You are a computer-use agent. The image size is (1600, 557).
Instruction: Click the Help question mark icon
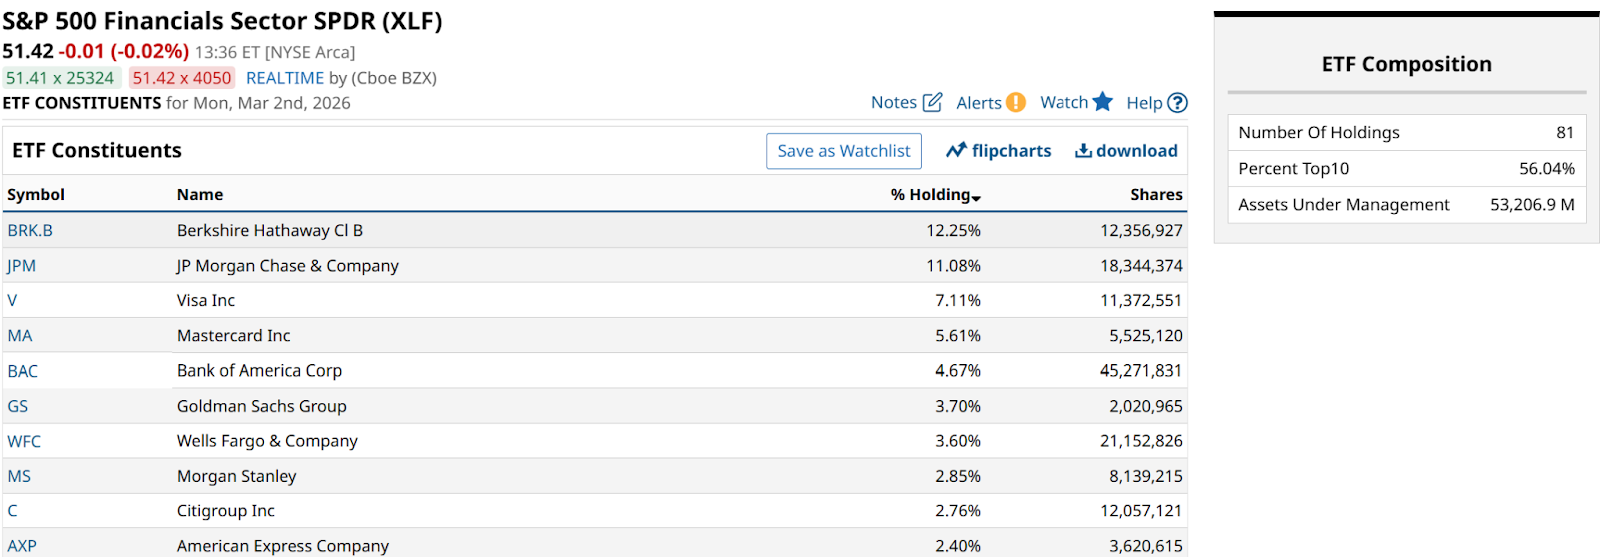(x=1178, y=102)
